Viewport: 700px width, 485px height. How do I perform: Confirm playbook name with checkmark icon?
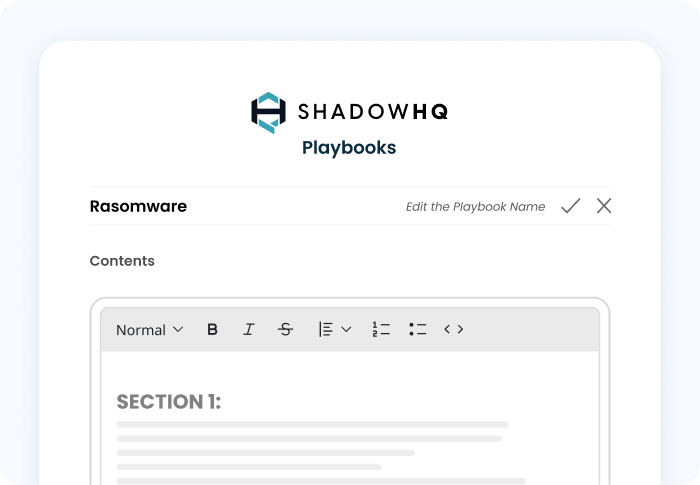(x=571, y=206)
